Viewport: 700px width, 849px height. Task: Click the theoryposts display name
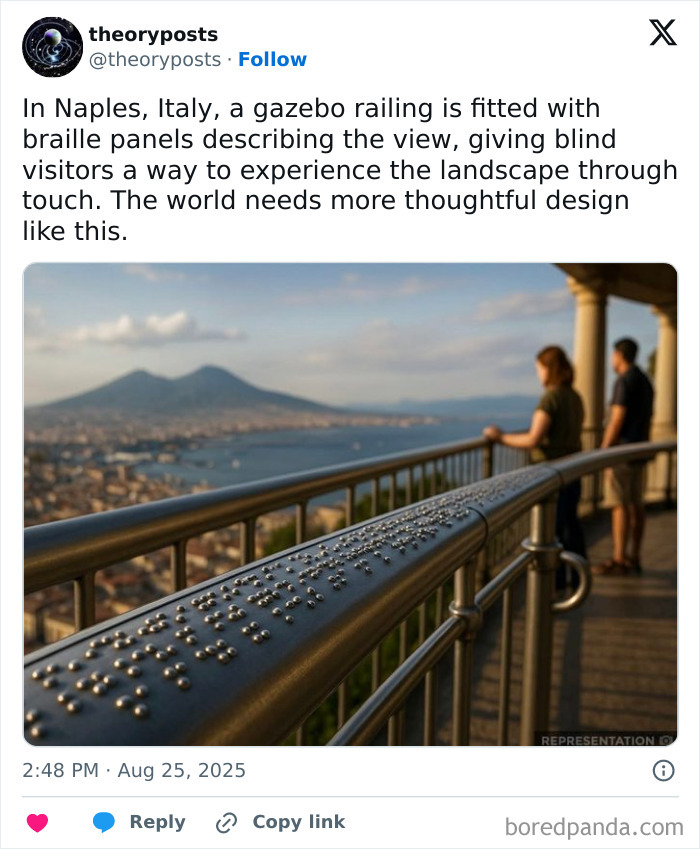153,34
